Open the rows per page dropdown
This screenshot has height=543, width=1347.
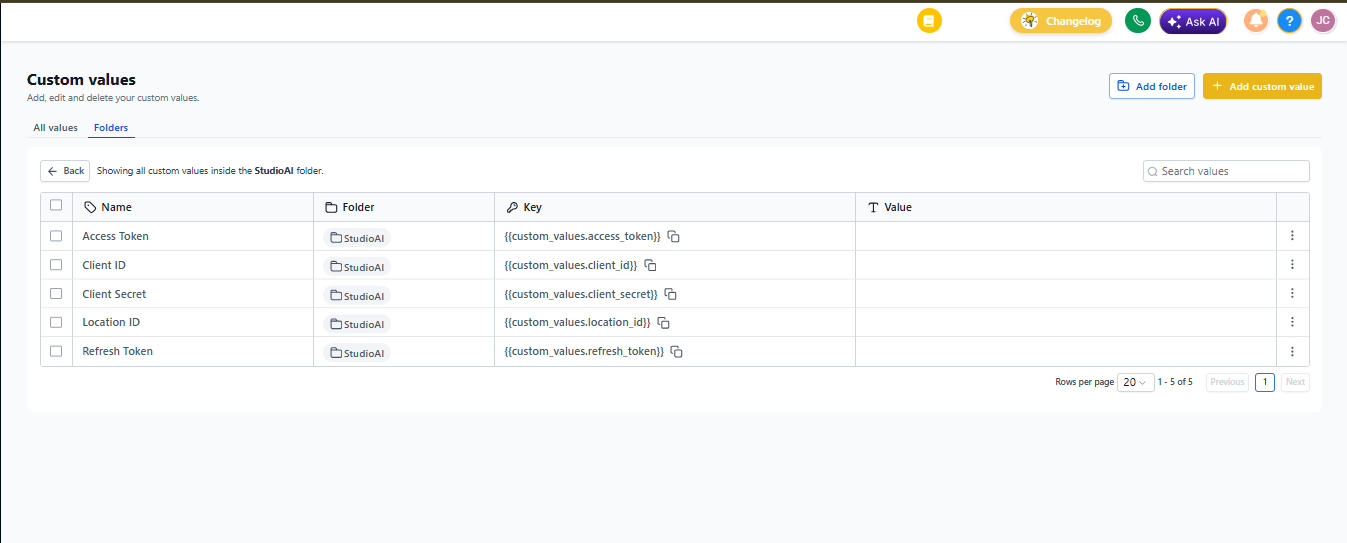1135,382
